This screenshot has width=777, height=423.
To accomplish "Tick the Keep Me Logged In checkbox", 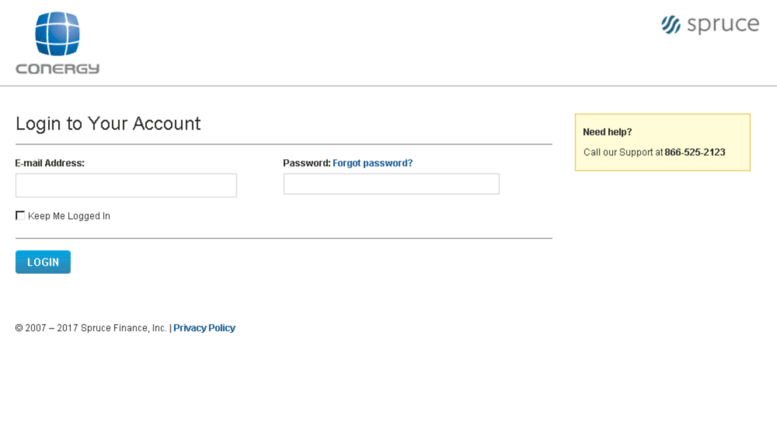I will [20, 215].
